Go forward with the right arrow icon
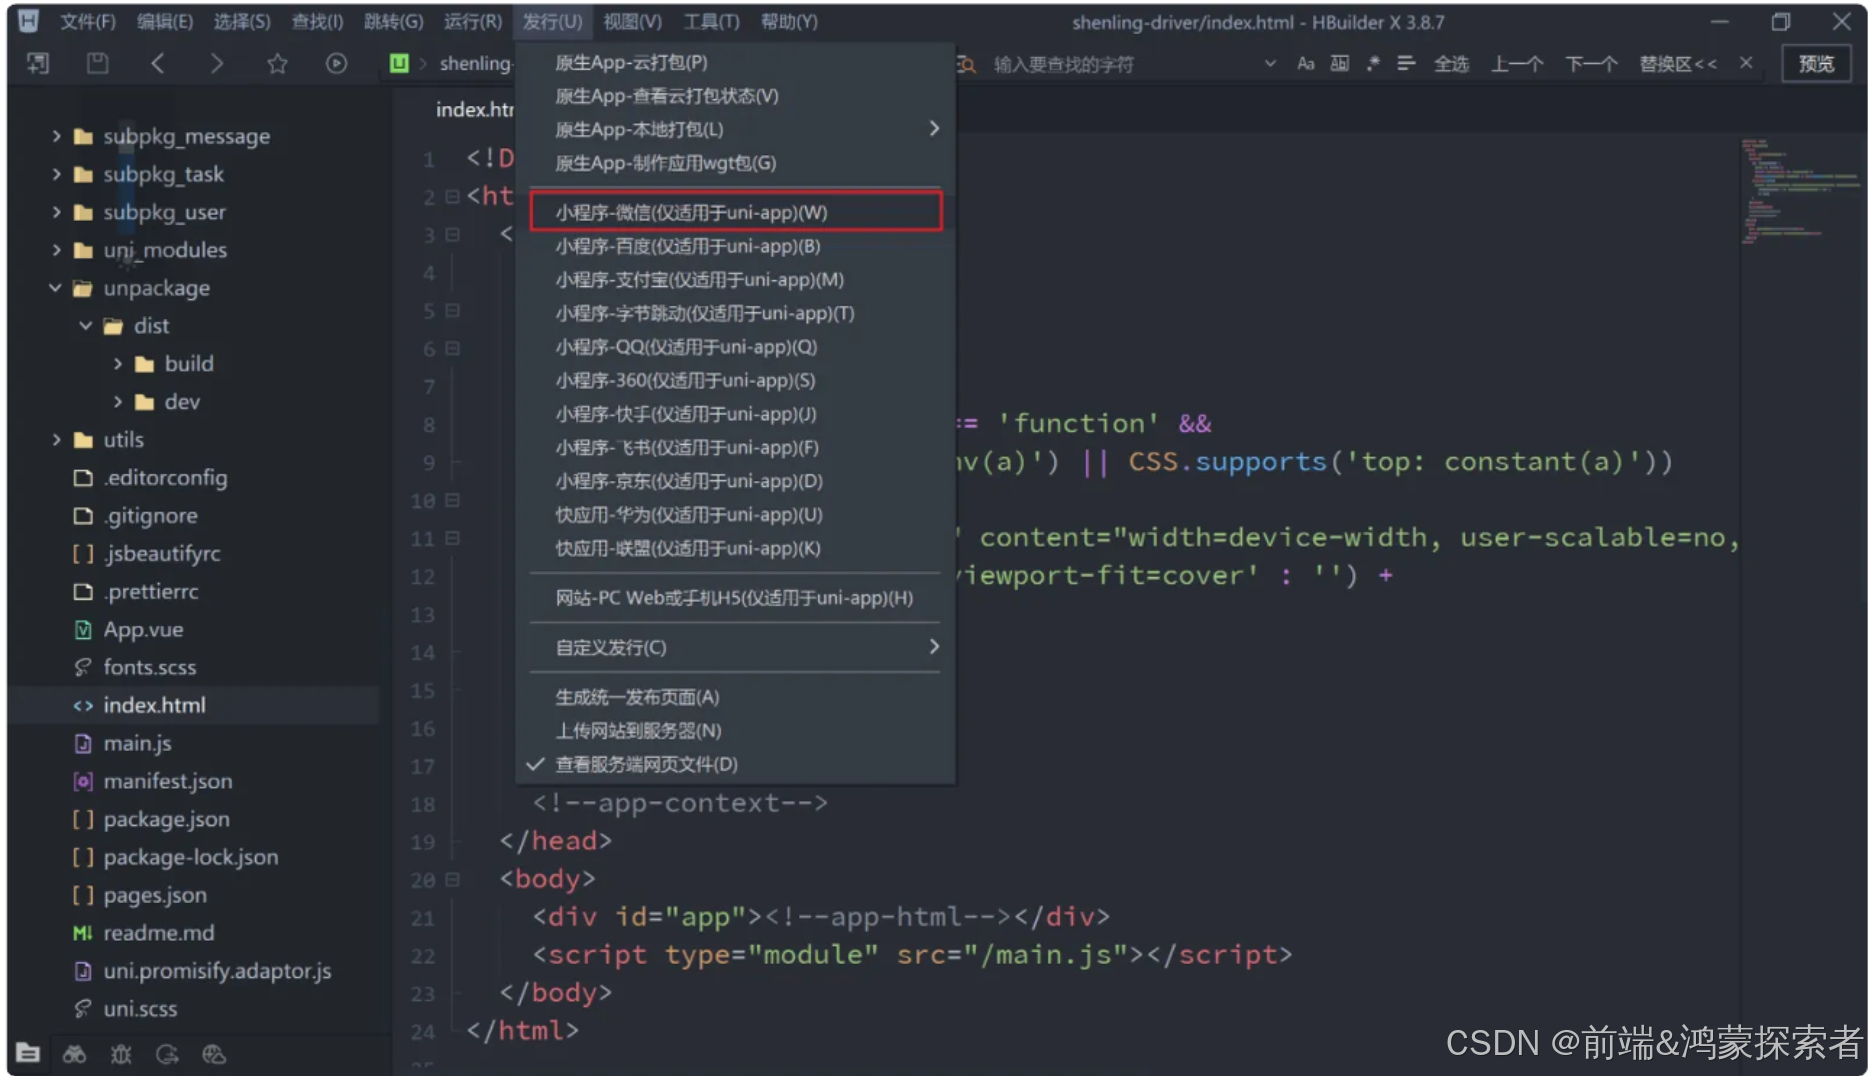 (x=216, y=63)
